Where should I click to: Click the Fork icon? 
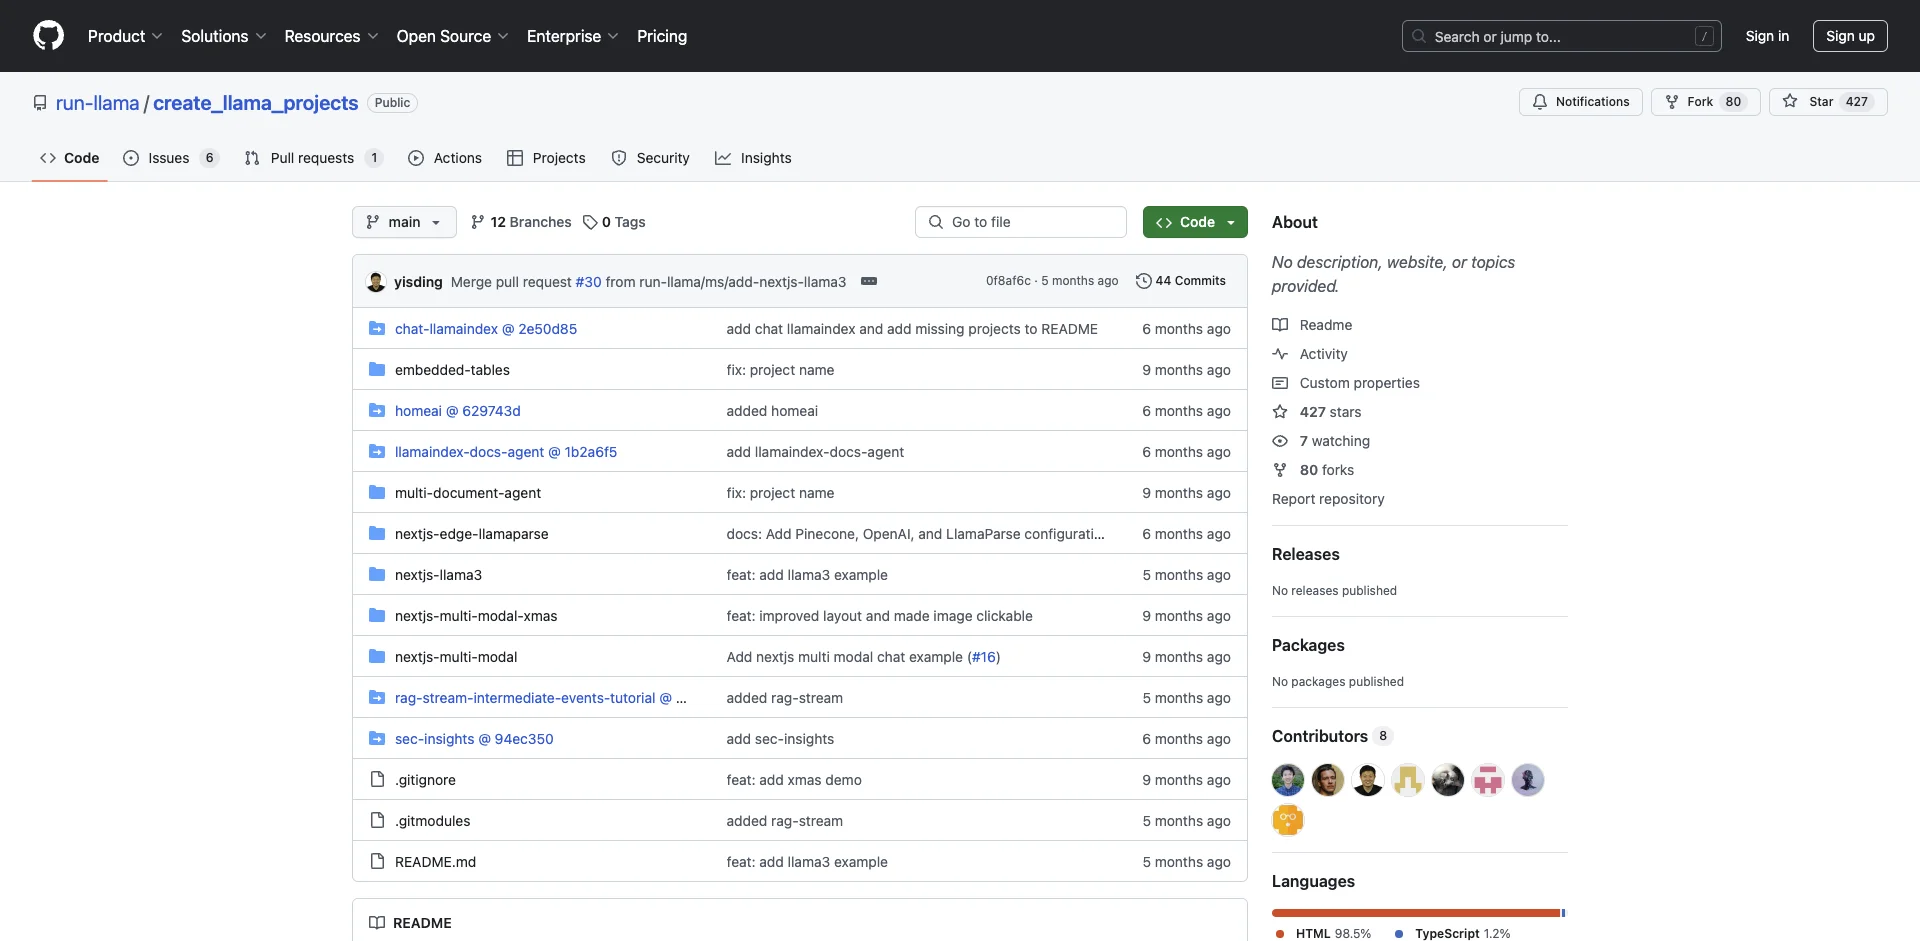point(1672,102)
